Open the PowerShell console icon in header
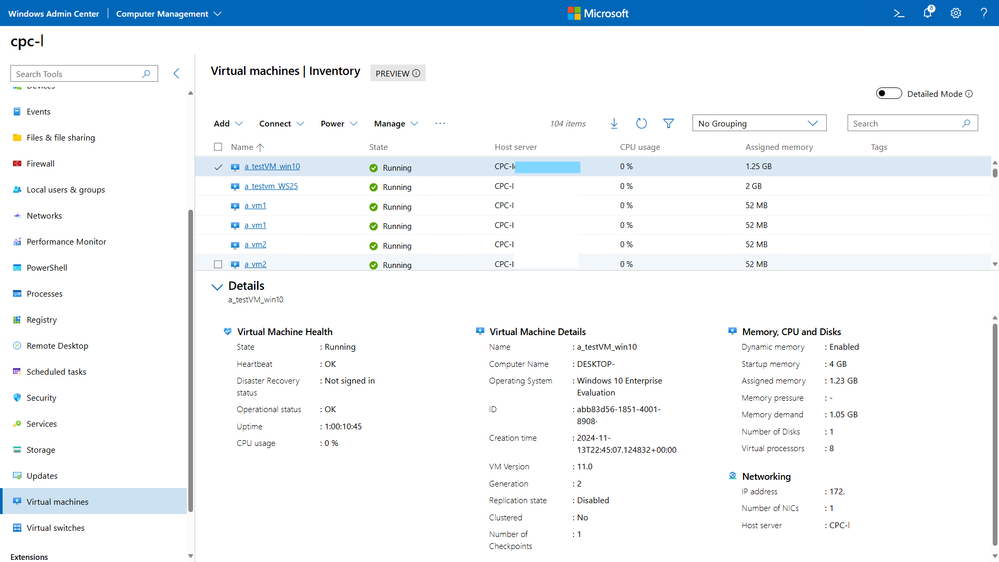This screenshot has height=562, width=999. pos(899,13)
